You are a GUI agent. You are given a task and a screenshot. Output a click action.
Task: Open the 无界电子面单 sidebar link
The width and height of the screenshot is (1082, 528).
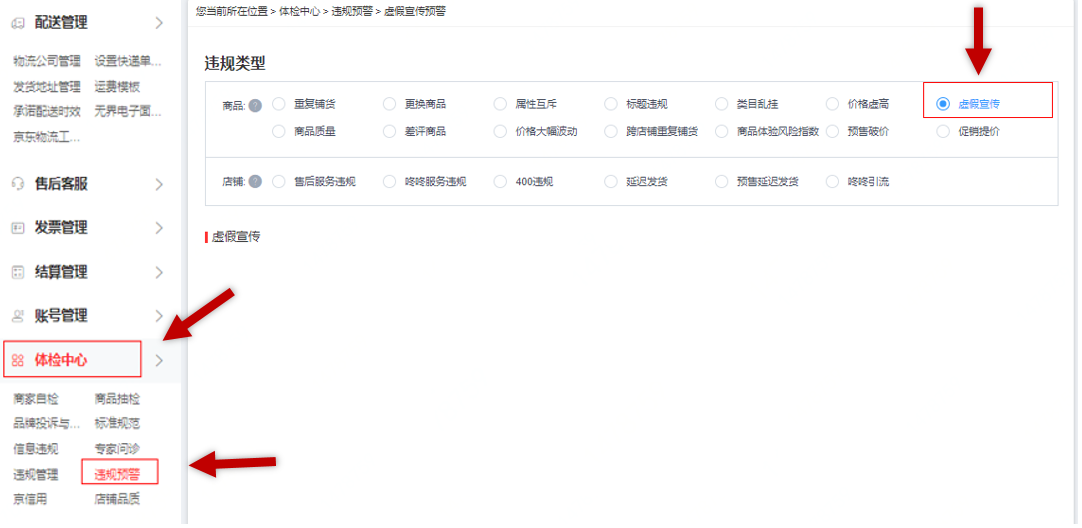(x=128, y=111)
